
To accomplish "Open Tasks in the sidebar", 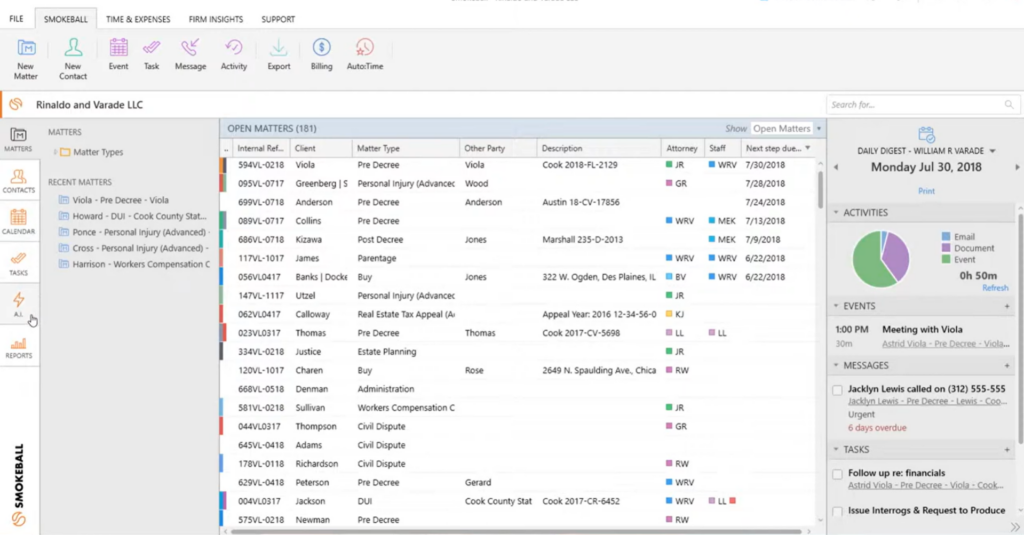I will [x=18, y=263].
